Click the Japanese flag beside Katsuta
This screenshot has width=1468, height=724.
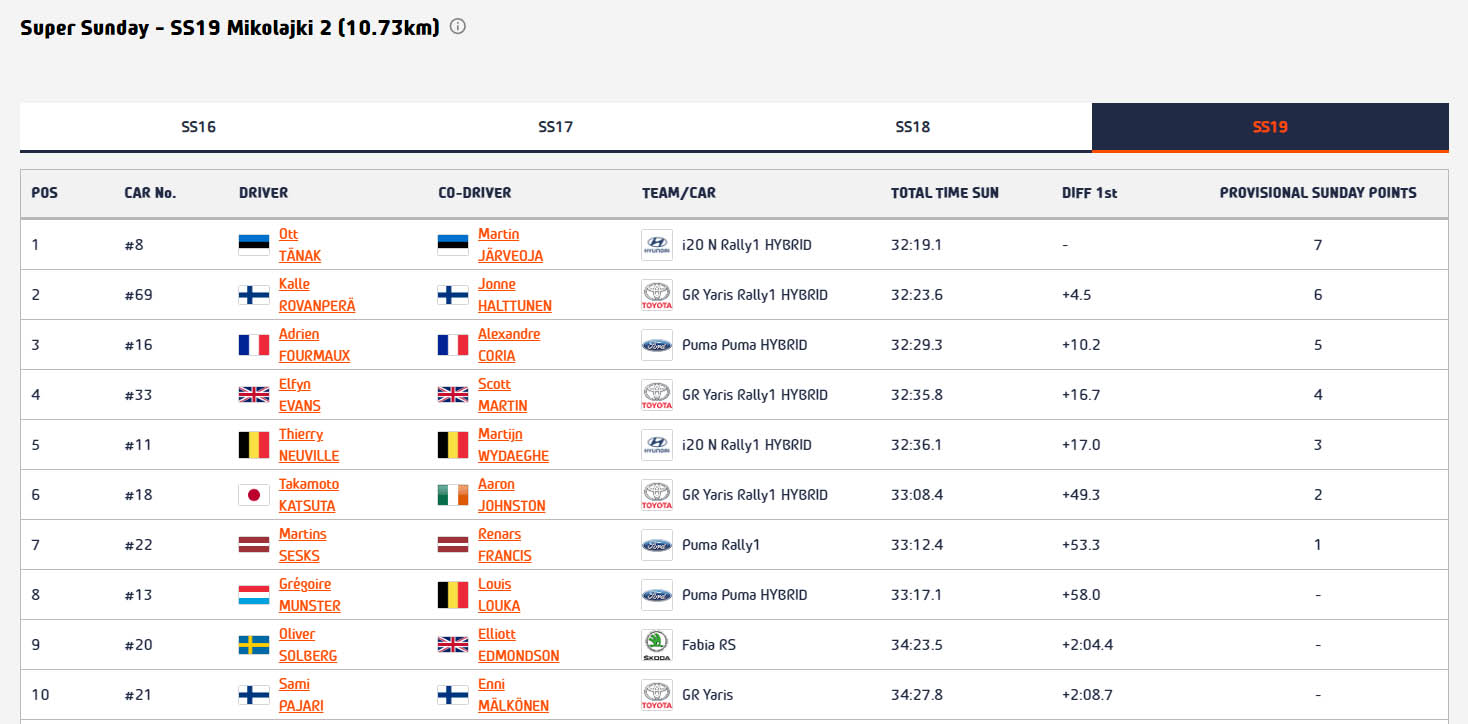(254, 495)
